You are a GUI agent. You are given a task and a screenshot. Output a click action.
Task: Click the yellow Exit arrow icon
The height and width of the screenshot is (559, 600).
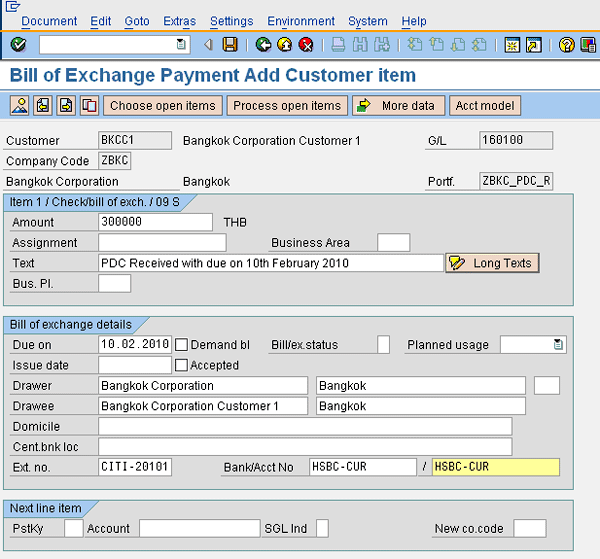(x=285, y=44)
